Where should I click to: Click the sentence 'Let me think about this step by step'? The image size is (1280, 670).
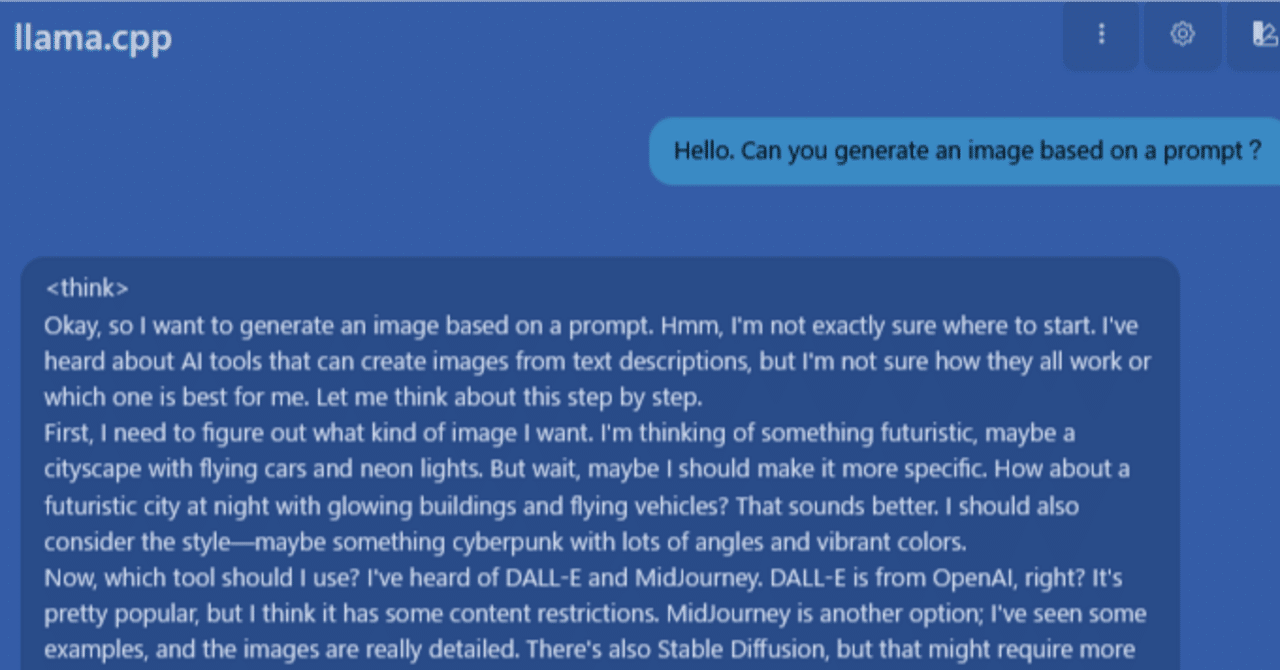[509, 398]
